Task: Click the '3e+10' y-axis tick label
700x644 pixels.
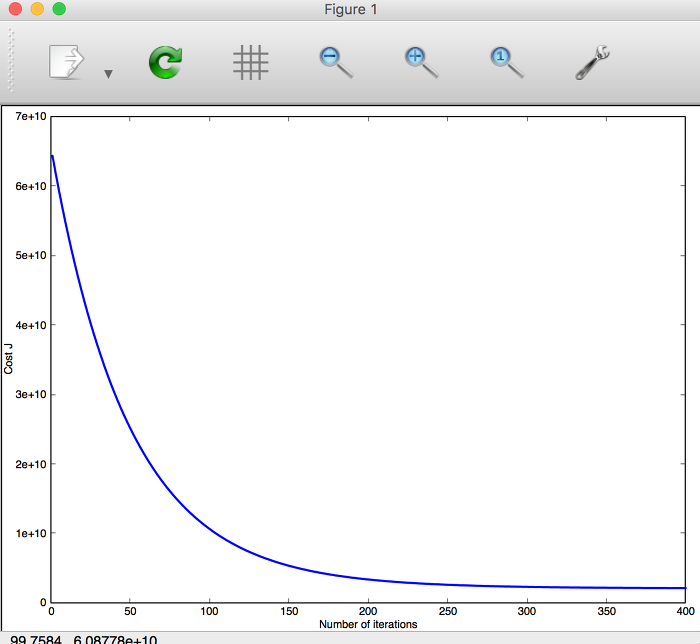Action: (x=31, y=395)
